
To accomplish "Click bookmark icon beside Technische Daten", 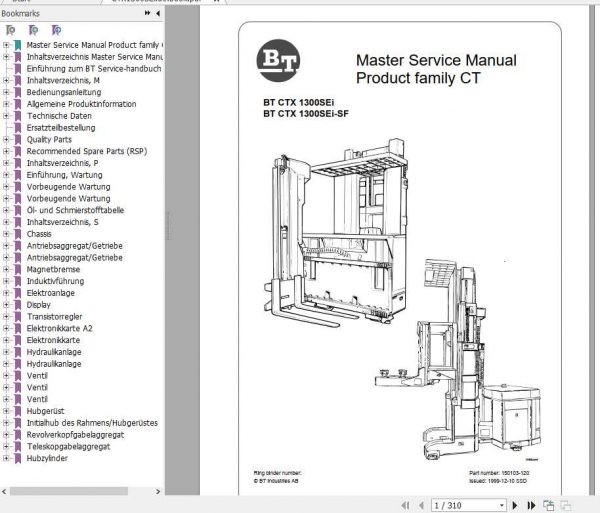I will coord(18,116).
